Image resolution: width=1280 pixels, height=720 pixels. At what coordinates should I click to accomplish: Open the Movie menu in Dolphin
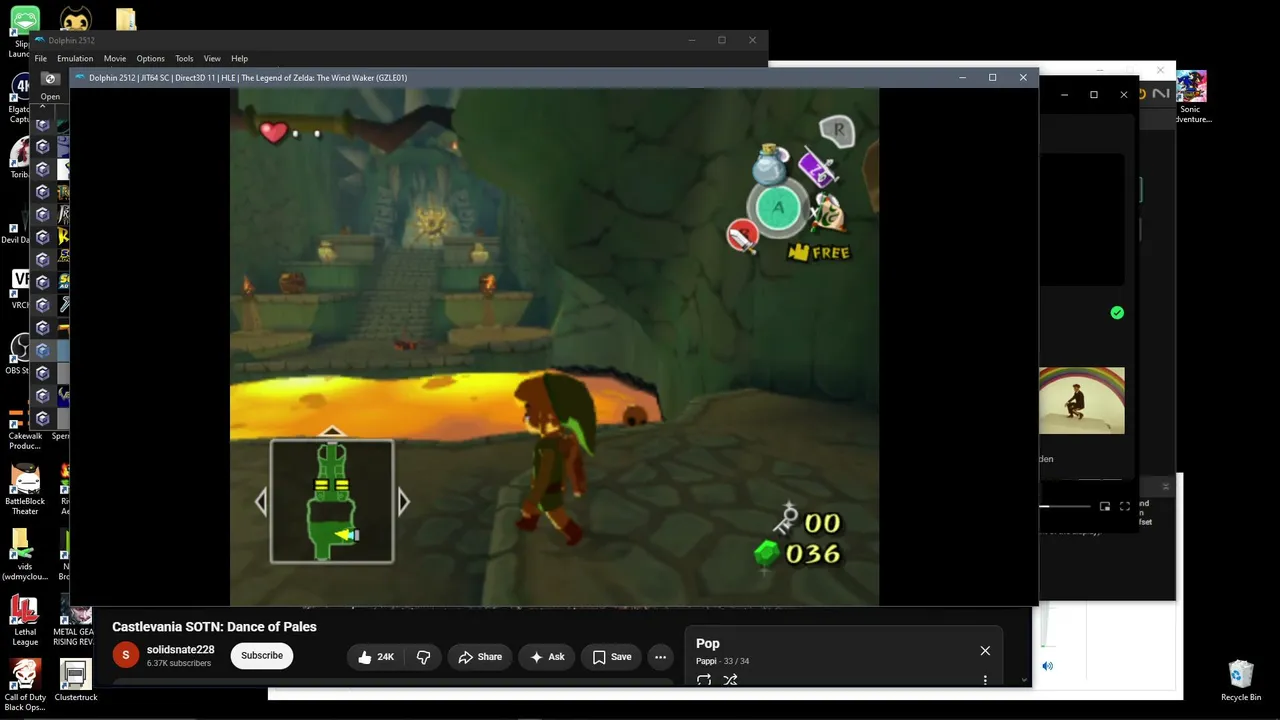coord(115,59)
